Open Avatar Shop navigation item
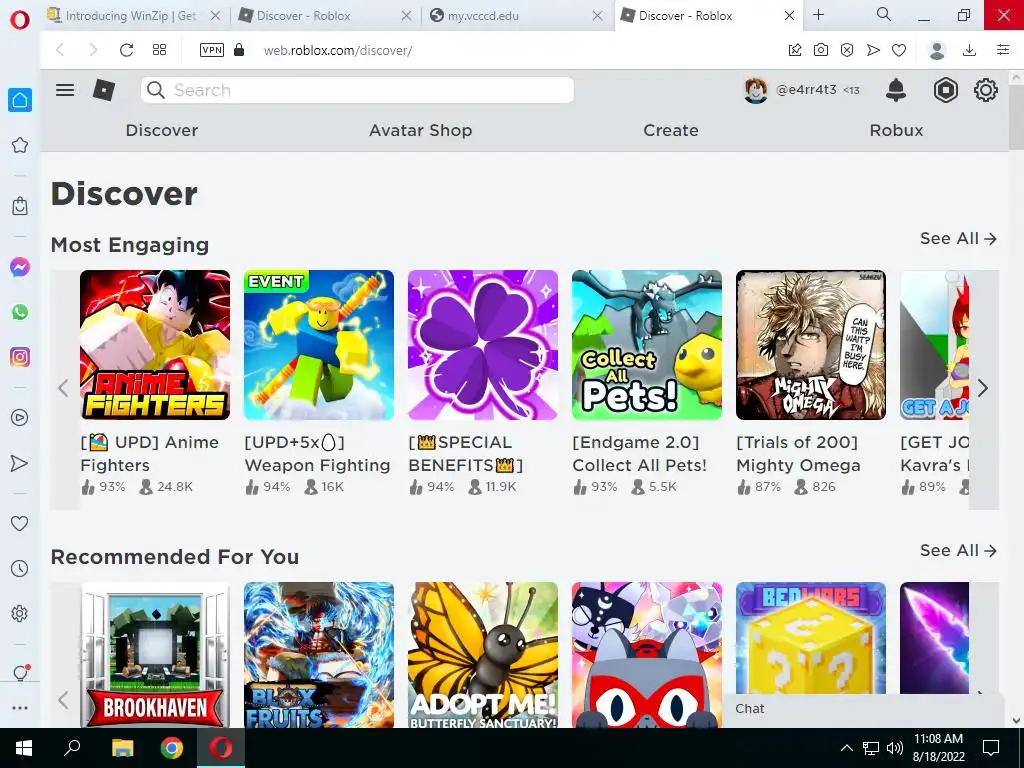 click(x=421, y=130)
